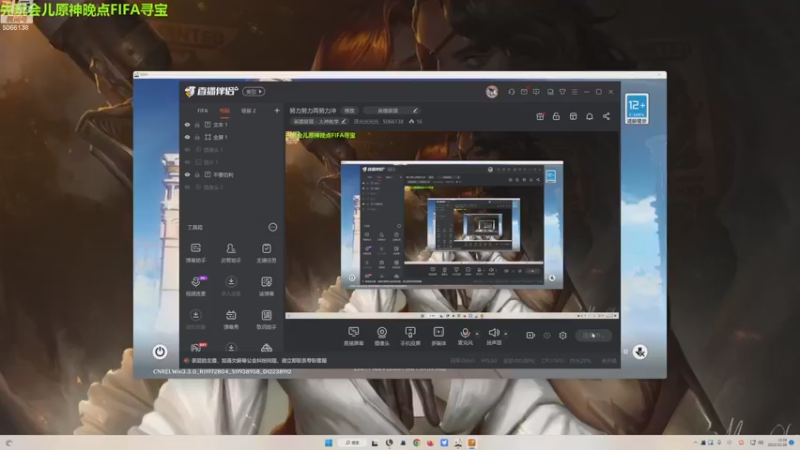Toggle visibility of the 全屏 1 layer
This screenshot has height=450, width=800.
[187, 137]
